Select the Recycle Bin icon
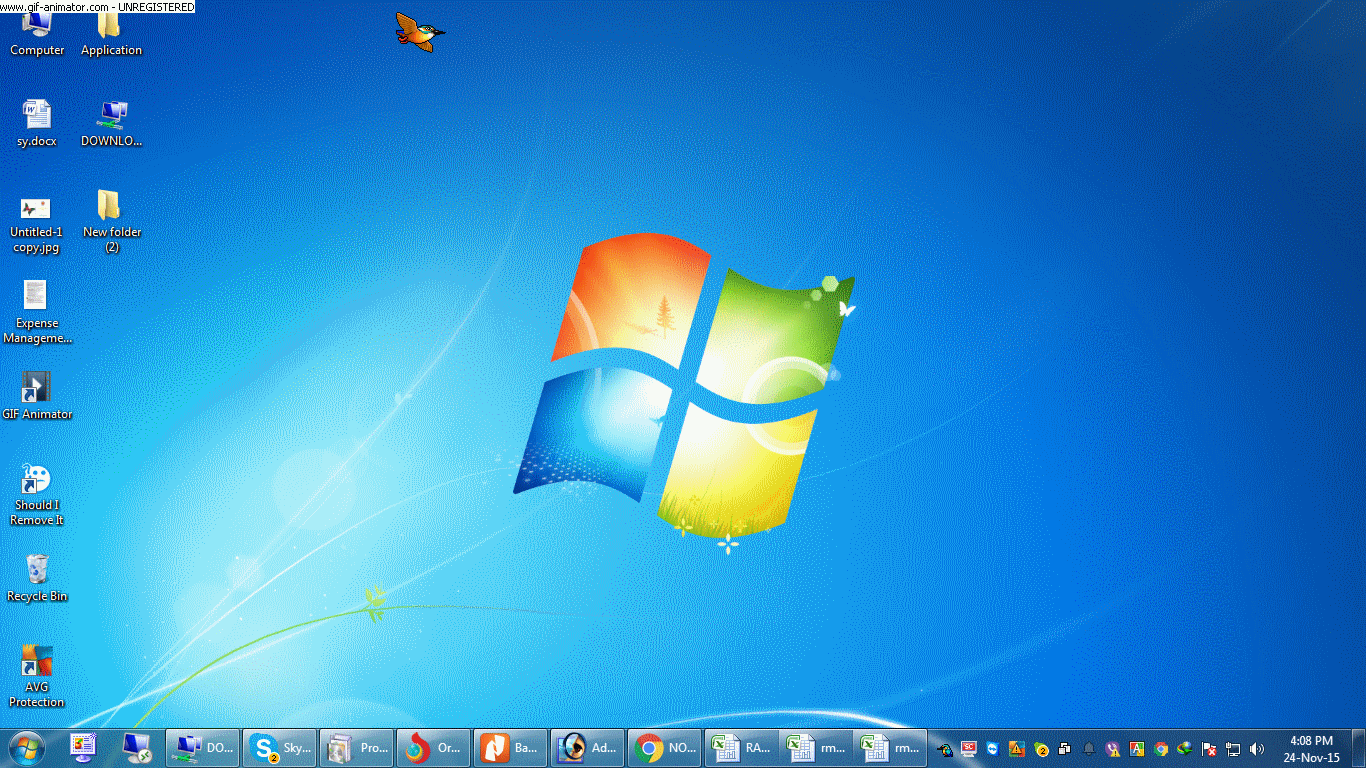Image resolution: width=1366 pixels, height=768 pixels. [x=37, y=578]
